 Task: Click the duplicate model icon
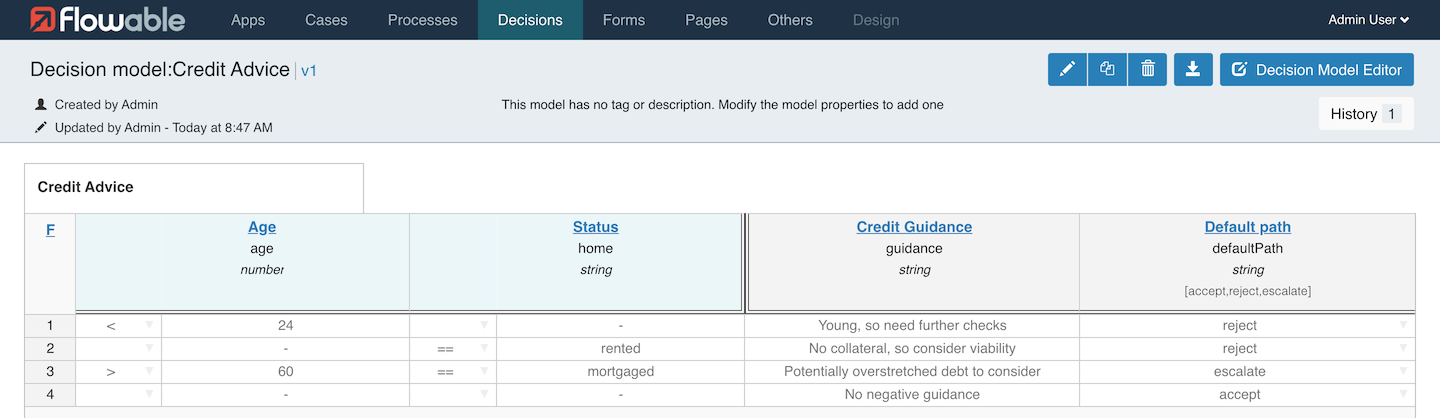[1107, 70]
